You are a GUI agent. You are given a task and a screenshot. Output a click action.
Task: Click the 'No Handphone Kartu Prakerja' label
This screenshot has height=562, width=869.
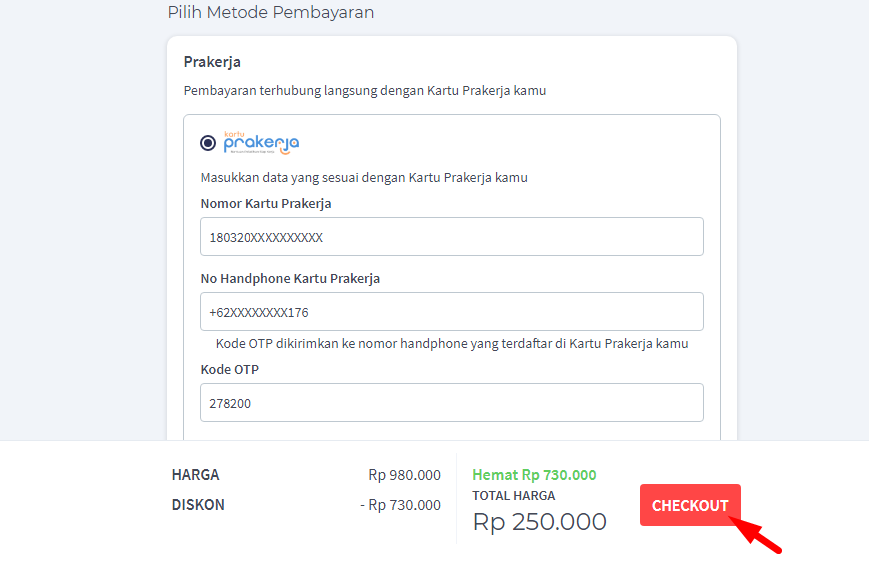coord(290,279)
